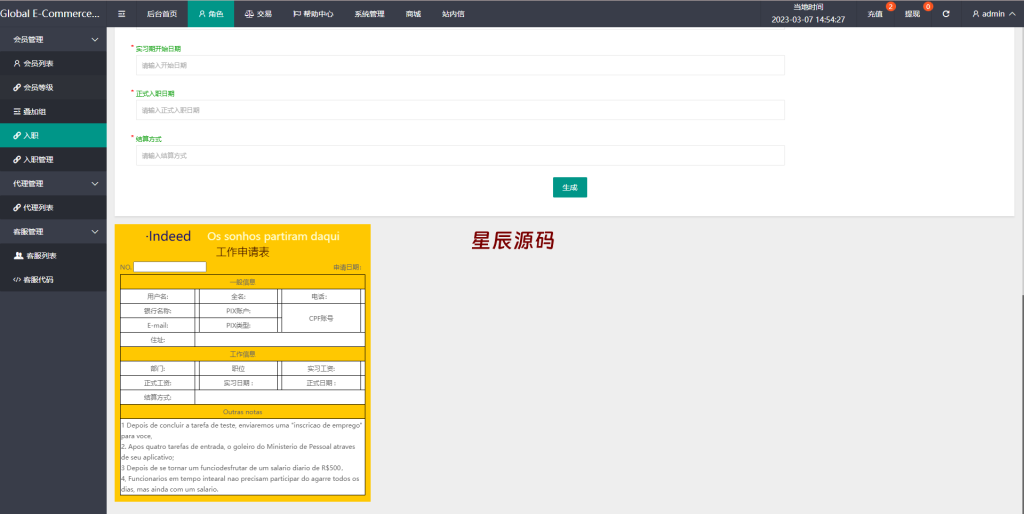The image size is (1024, 514).
Task: Click the 用户名: cell in the form
Action: pos(158,297)
